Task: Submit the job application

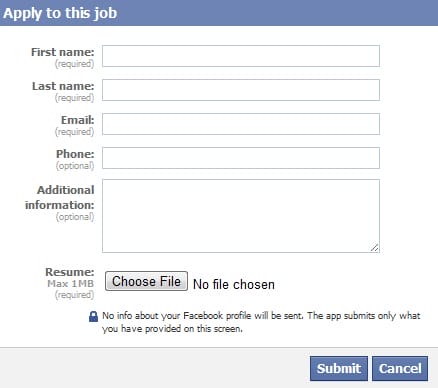Action: coord(339,368)
